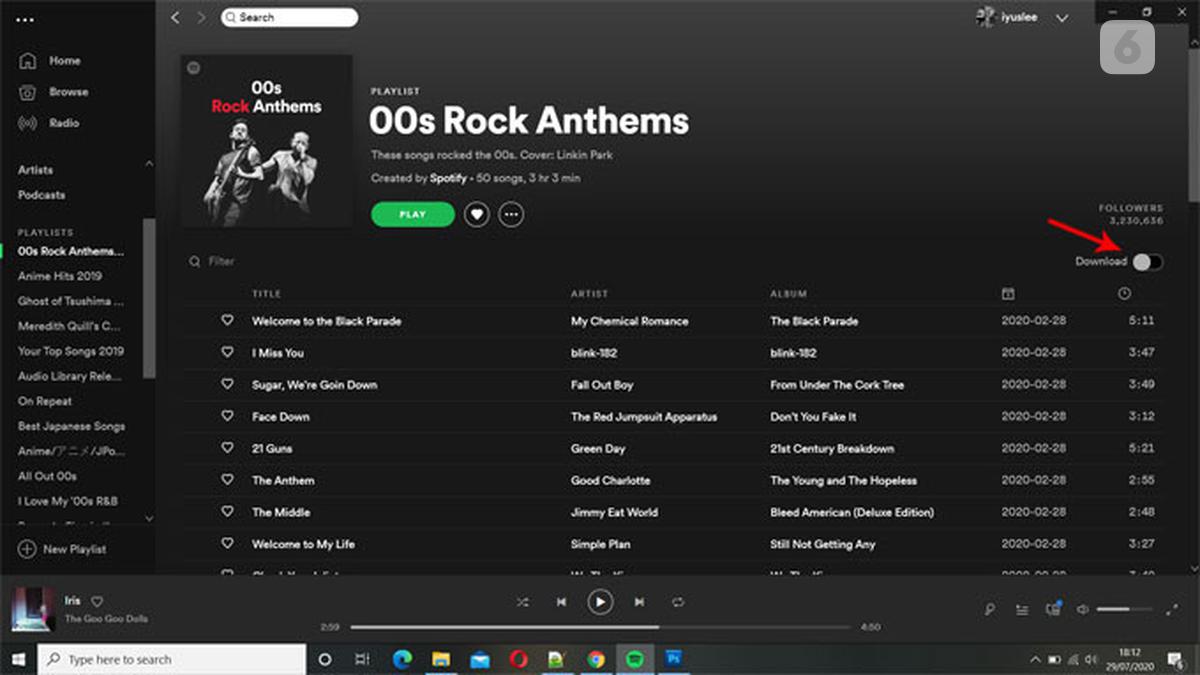Expand the hidden playlists with the chevron
Screen dimensions: 1200x675
(x=148, y=519)
